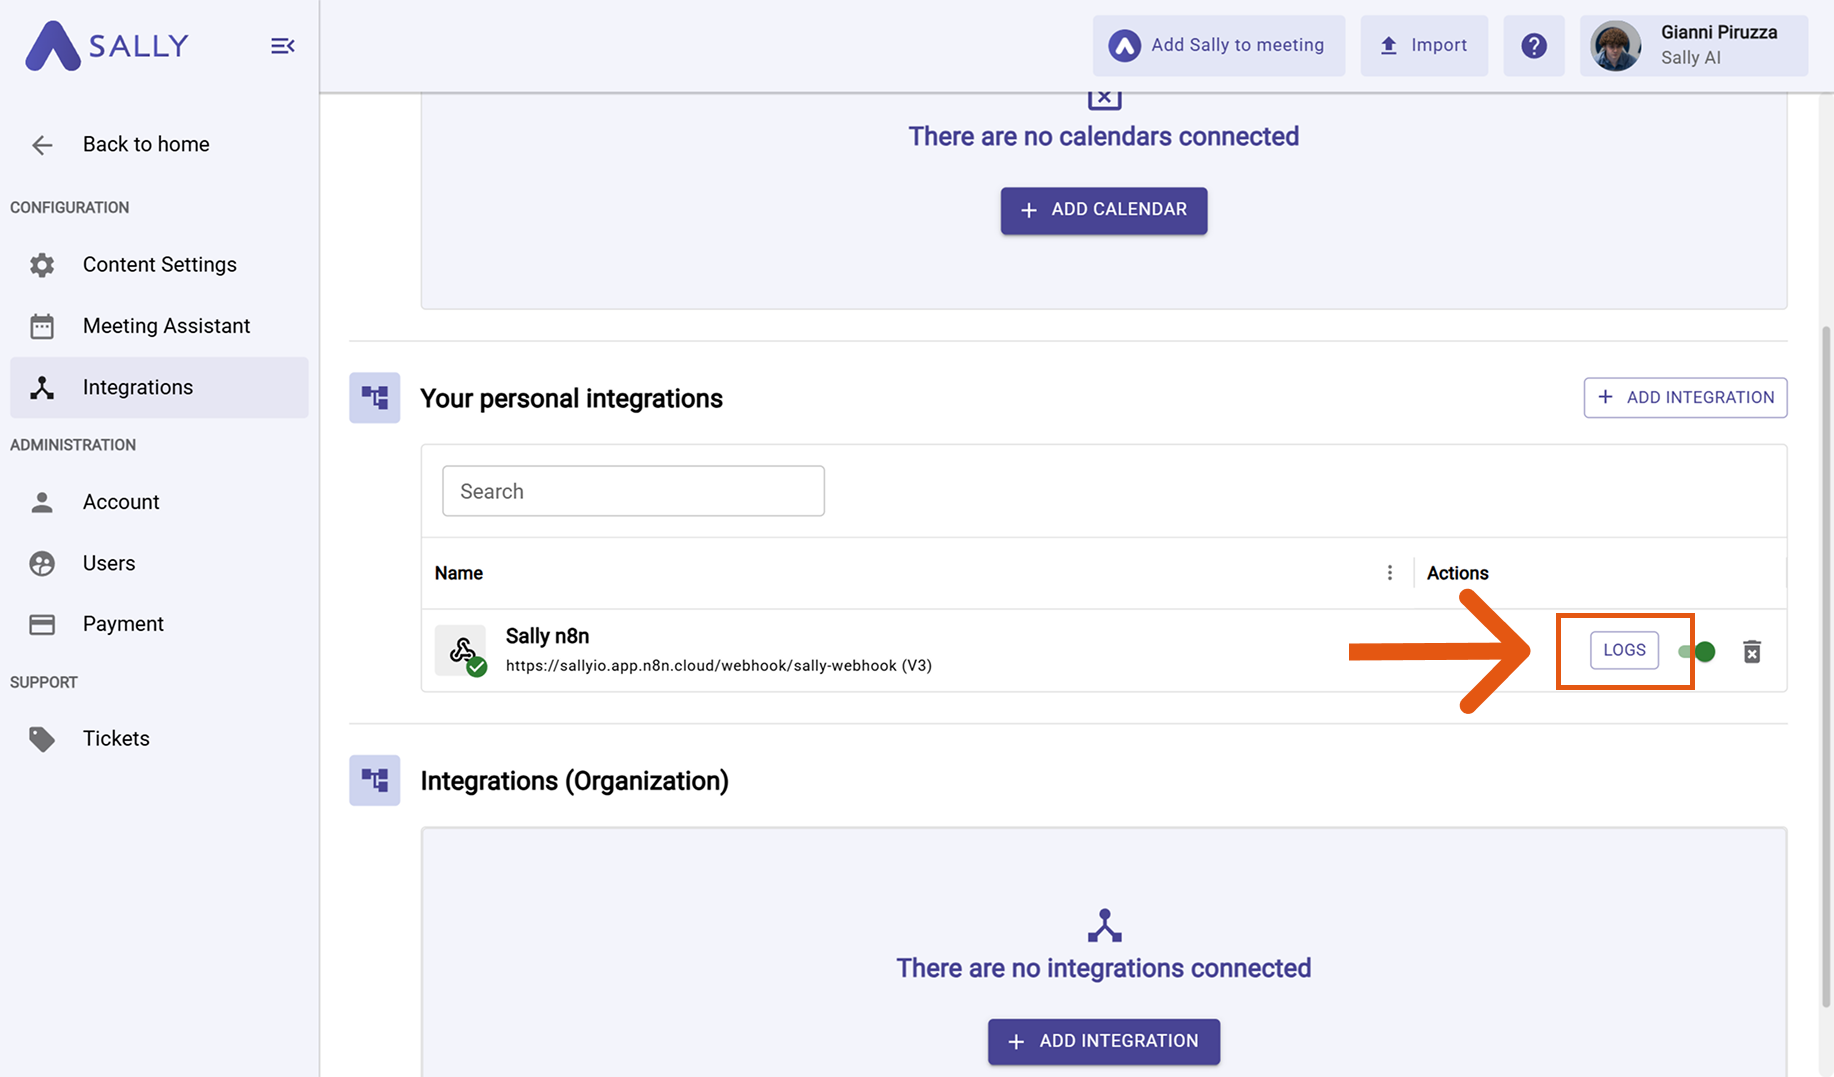Click the page vertical scrollbar

click(x=1826, y=665)
